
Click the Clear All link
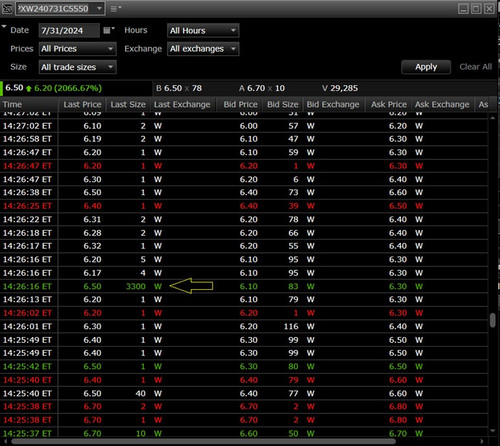476,67
